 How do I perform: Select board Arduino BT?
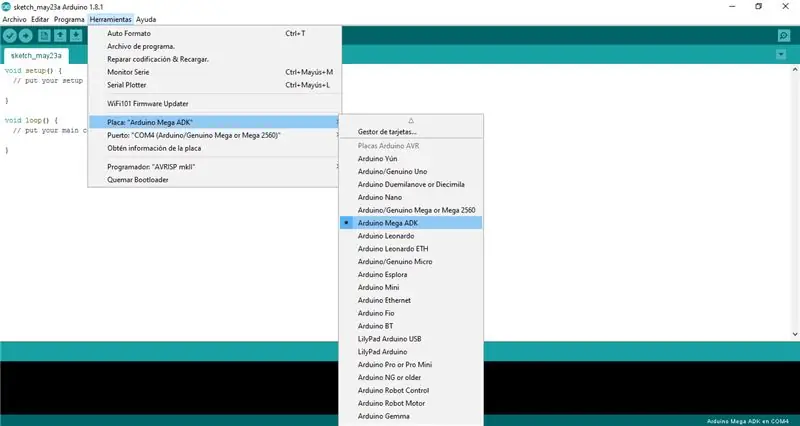click(x=411, y=325)
